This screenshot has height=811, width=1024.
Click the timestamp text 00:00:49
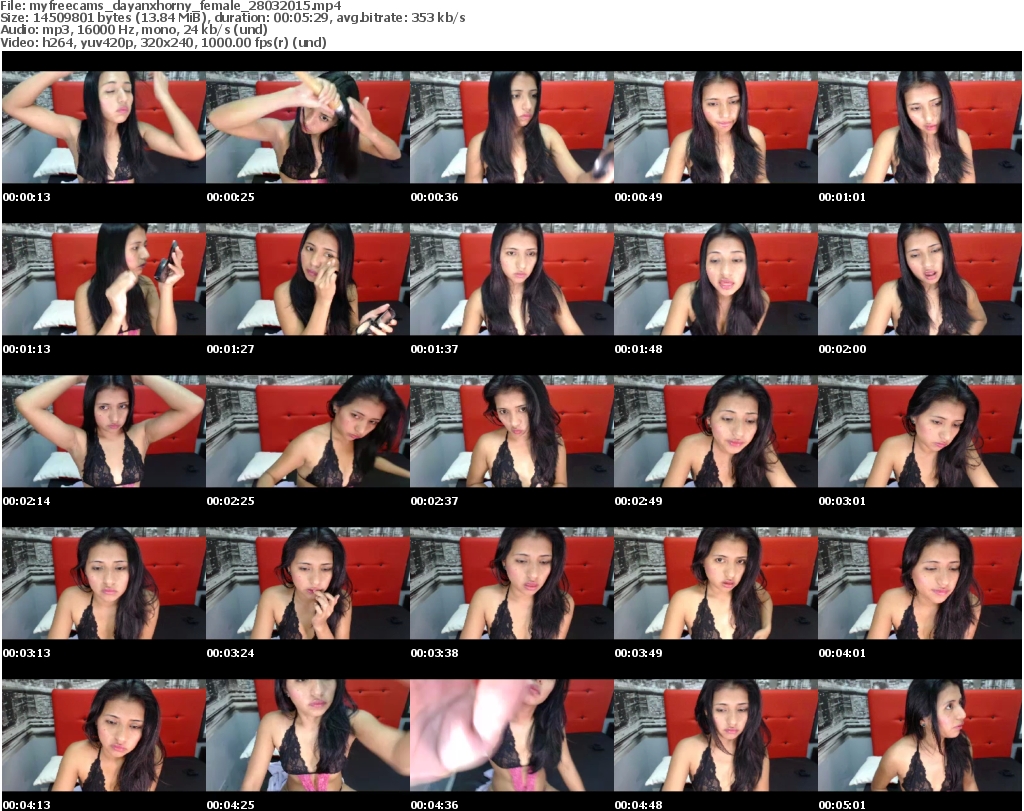tap(639, 197)
